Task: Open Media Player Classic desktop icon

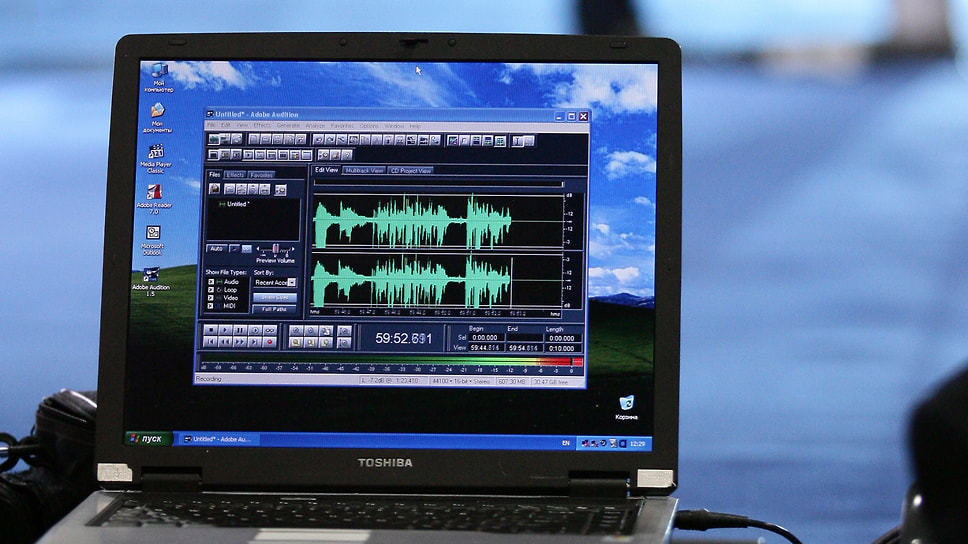Action: click(x=156, y=159)
